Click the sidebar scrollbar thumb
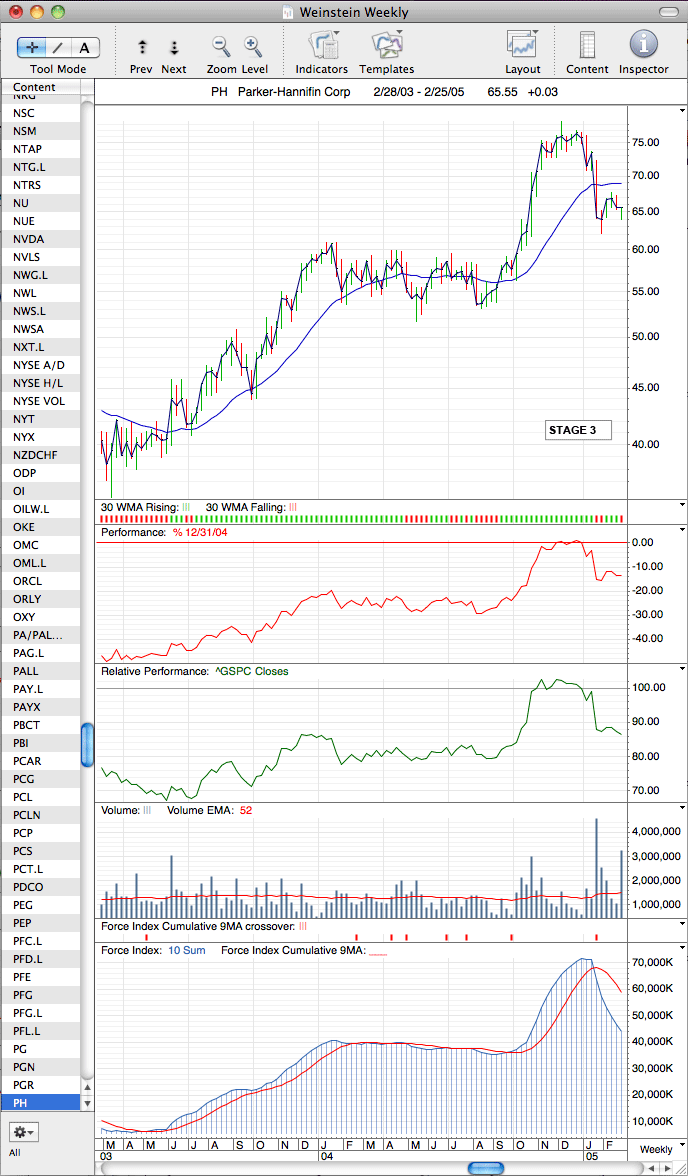Viewport: 688px width, 1176px height. (88, 745)
